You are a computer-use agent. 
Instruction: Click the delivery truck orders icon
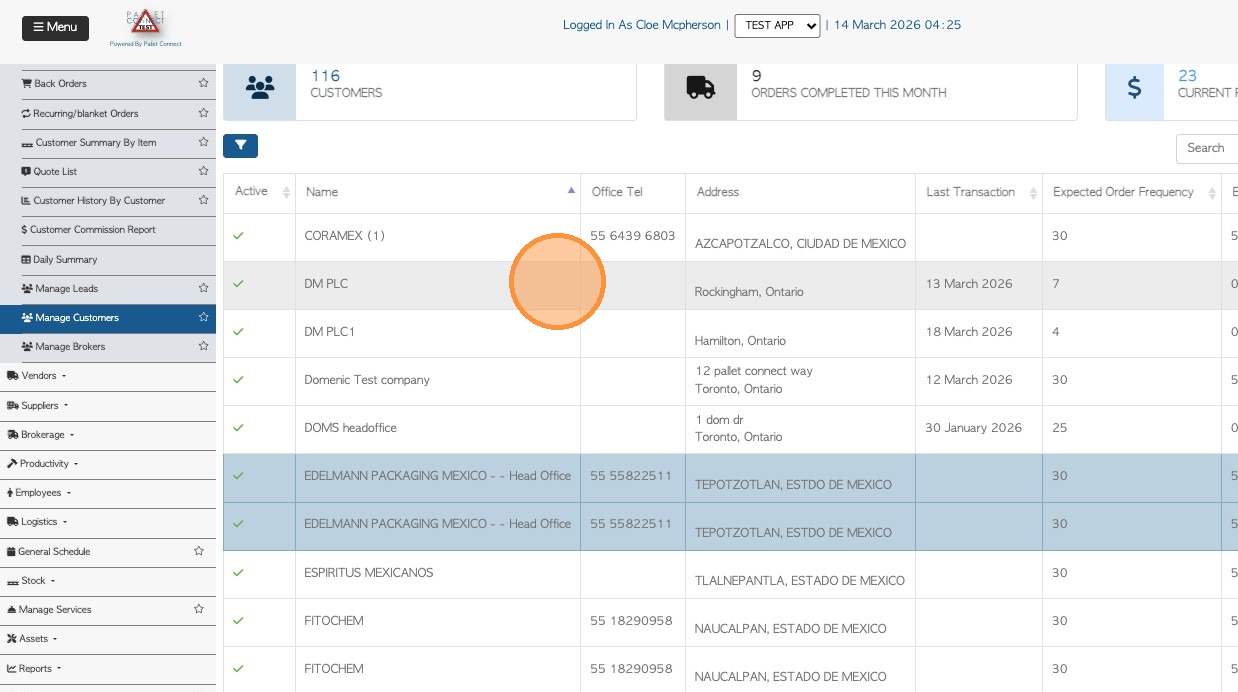(x=700, y=88)
